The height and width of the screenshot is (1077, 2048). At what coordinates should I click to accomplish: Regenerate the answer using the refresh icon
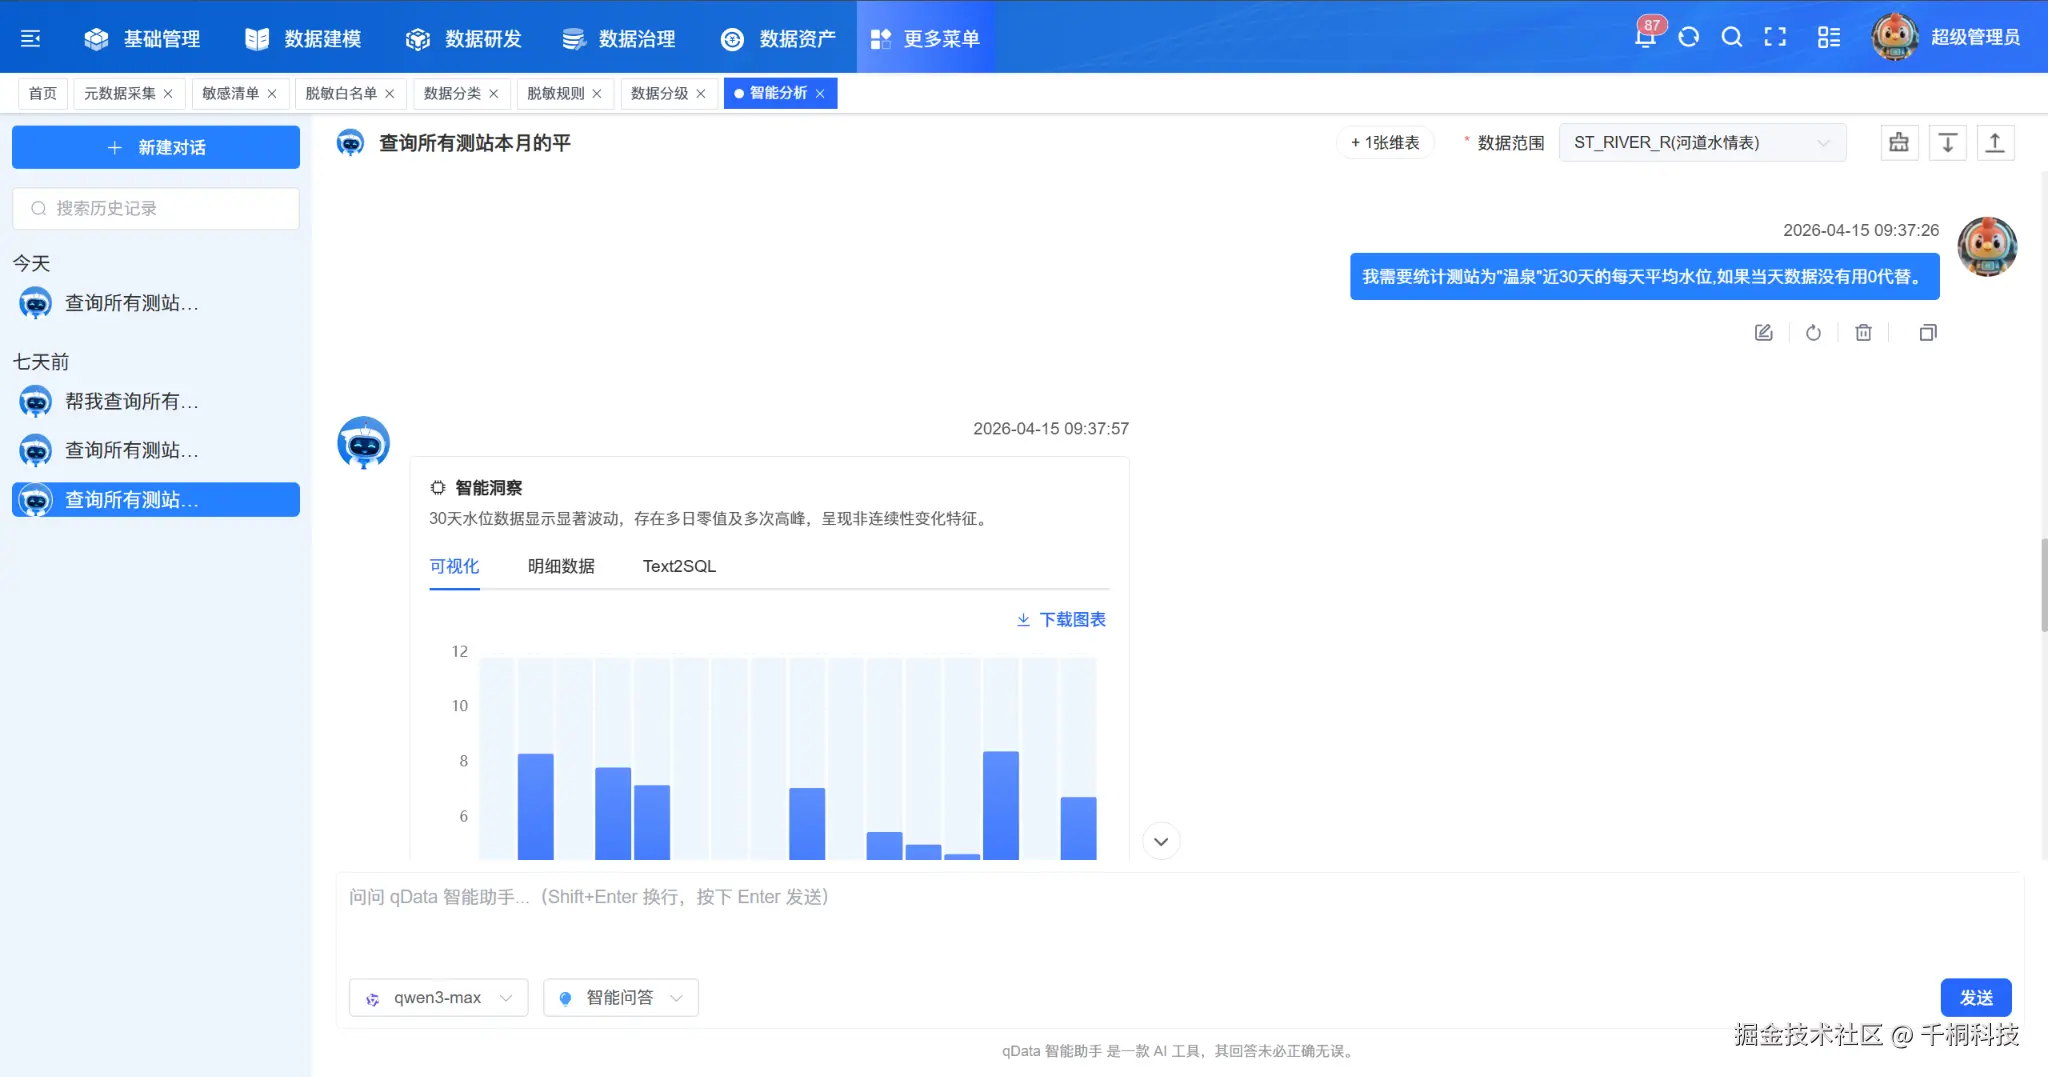tap(1813, 332)
